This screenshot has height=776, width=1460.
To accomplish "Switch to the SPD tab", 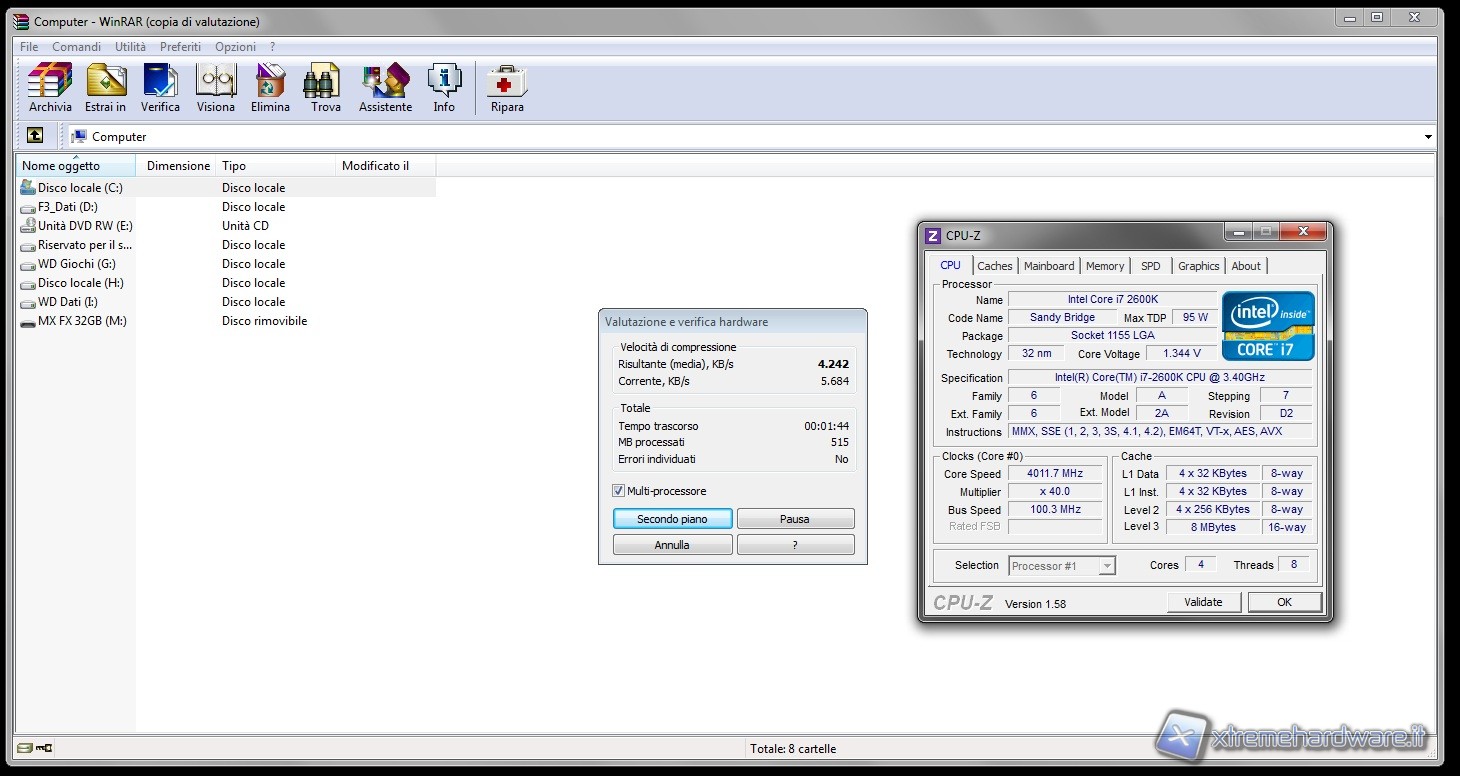I will tap(1150, 266).
